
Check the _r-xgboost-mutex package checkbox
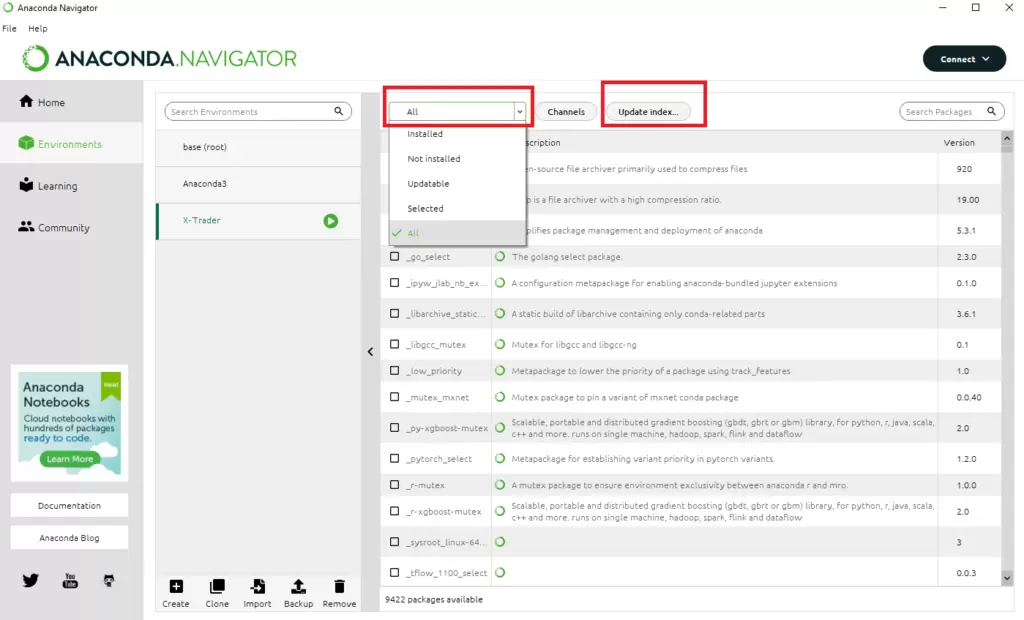click(394, 511)
